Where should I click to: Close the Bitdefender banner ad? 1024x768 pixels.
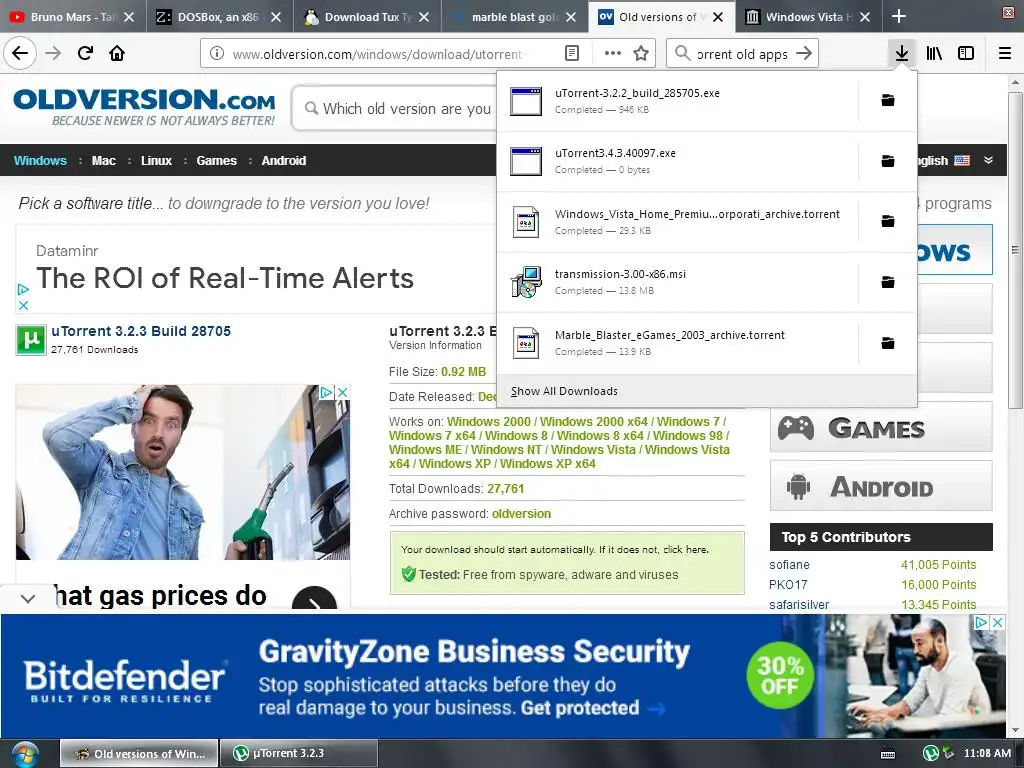[x=997, y=622]
